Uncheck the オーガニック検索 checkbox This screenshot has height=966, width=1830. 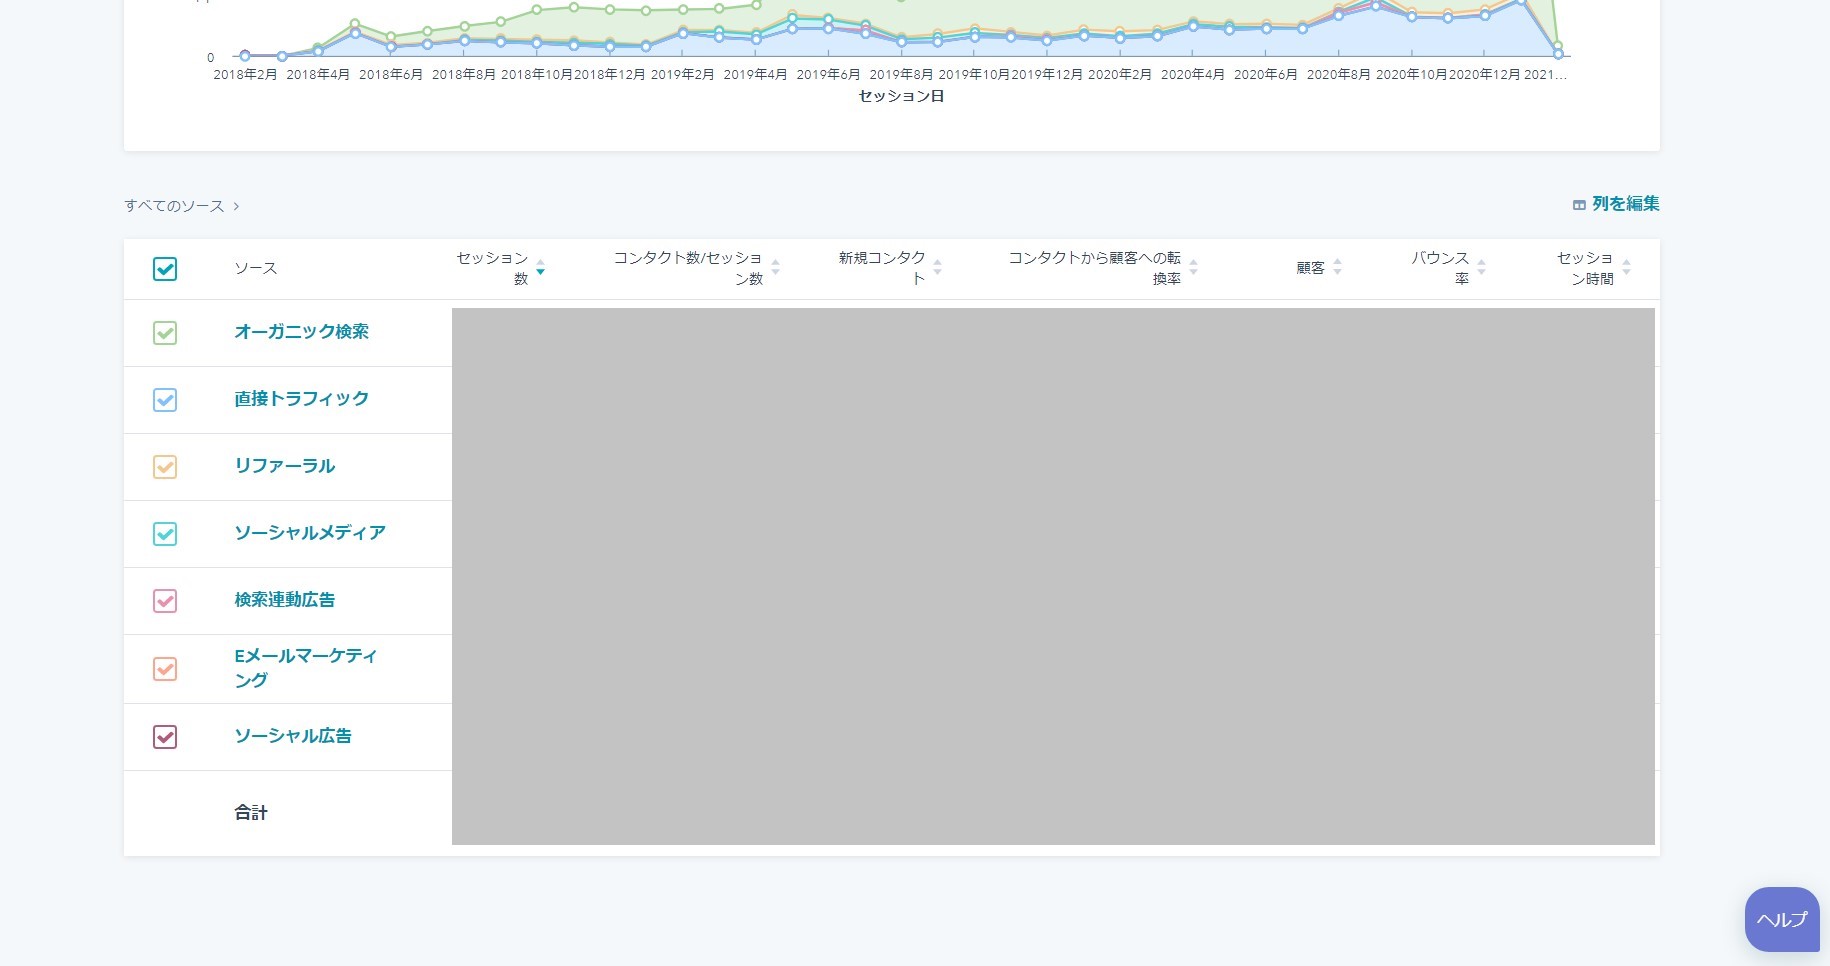point(165,333)
